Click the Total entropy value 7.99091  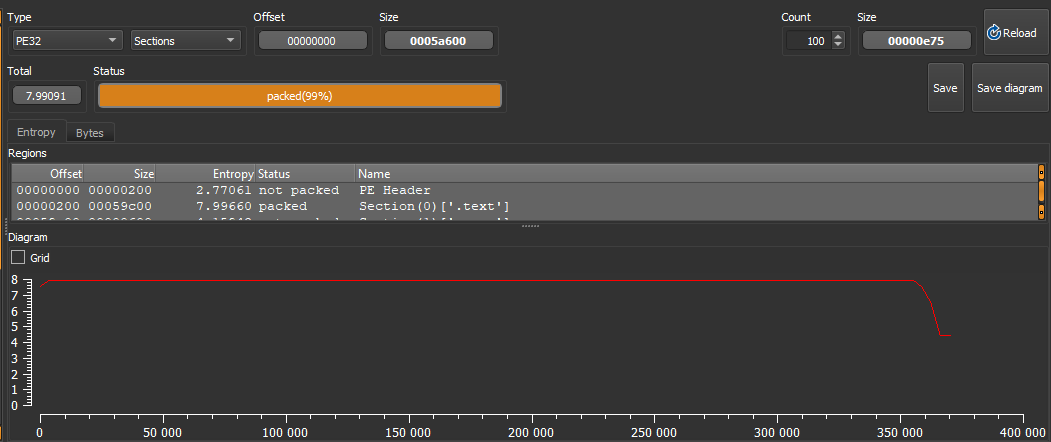(x=45, y=96)
